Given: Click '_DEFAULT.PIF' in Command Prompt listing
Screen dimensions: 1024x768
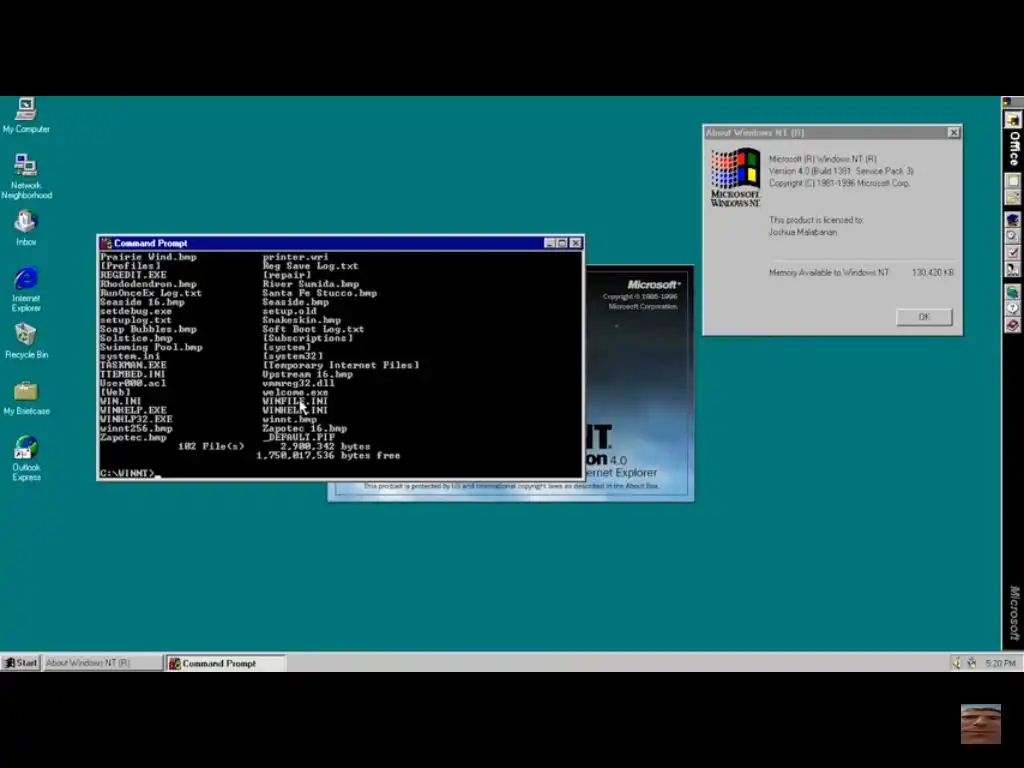Looking at the screenshot, I should [x=298, y=437].
